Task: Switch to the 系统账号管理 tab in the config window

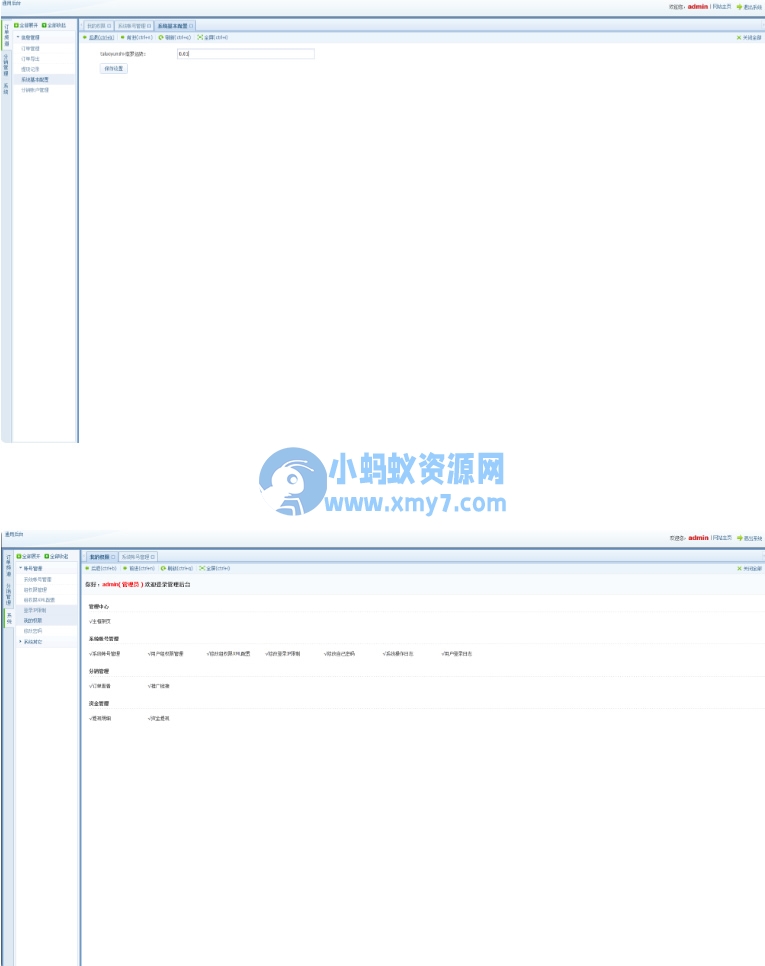Action: (132, 26)
